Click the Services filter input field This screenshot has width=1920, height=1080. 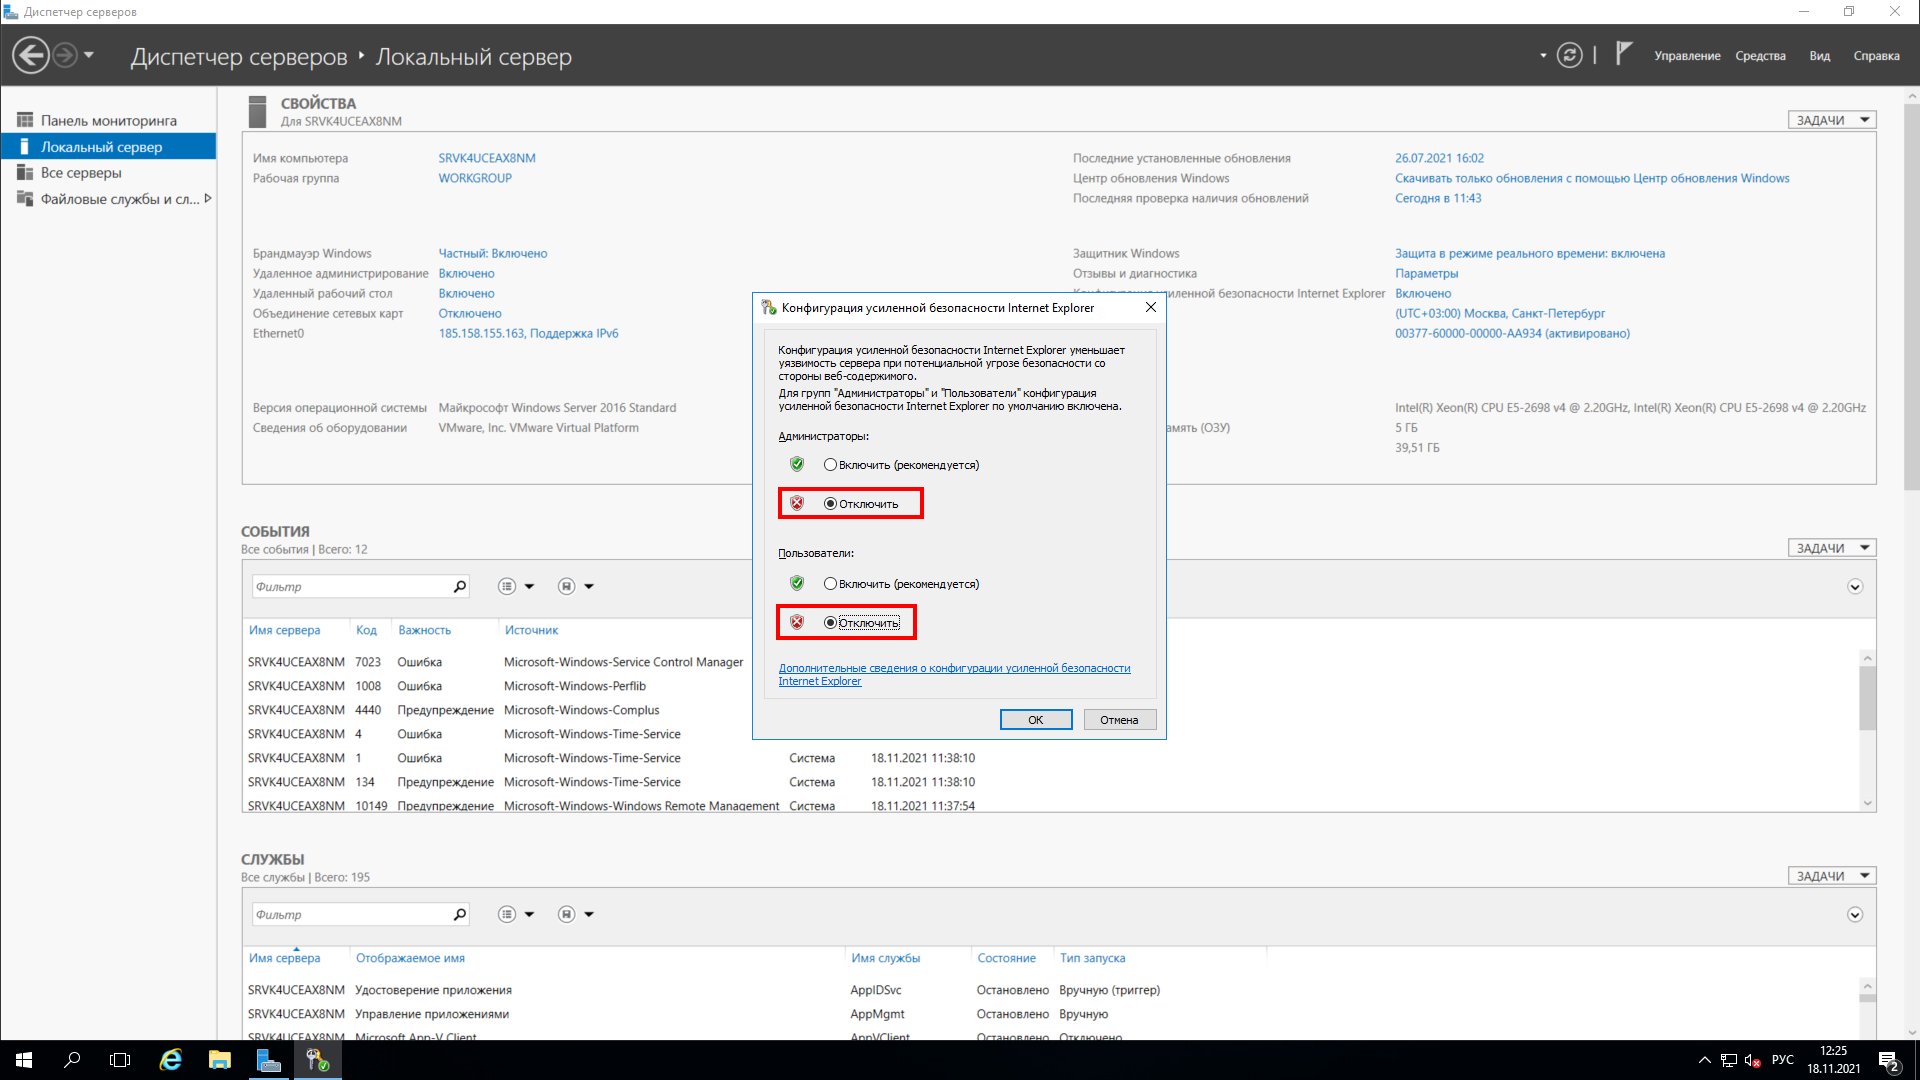click(350, 915)
